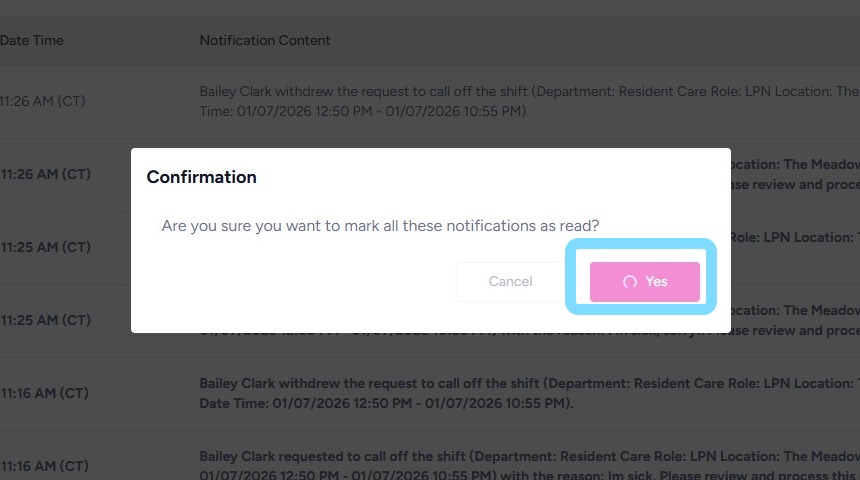
Task: Select the Date Time column header
Action: point(32,41)
